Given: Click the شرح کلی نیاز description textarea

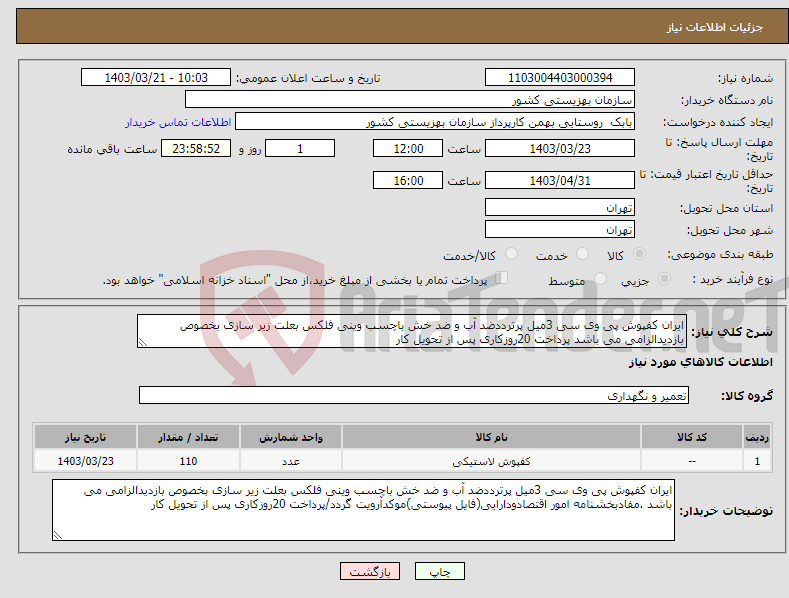Looking at the screenshot, I should [412, 331].
